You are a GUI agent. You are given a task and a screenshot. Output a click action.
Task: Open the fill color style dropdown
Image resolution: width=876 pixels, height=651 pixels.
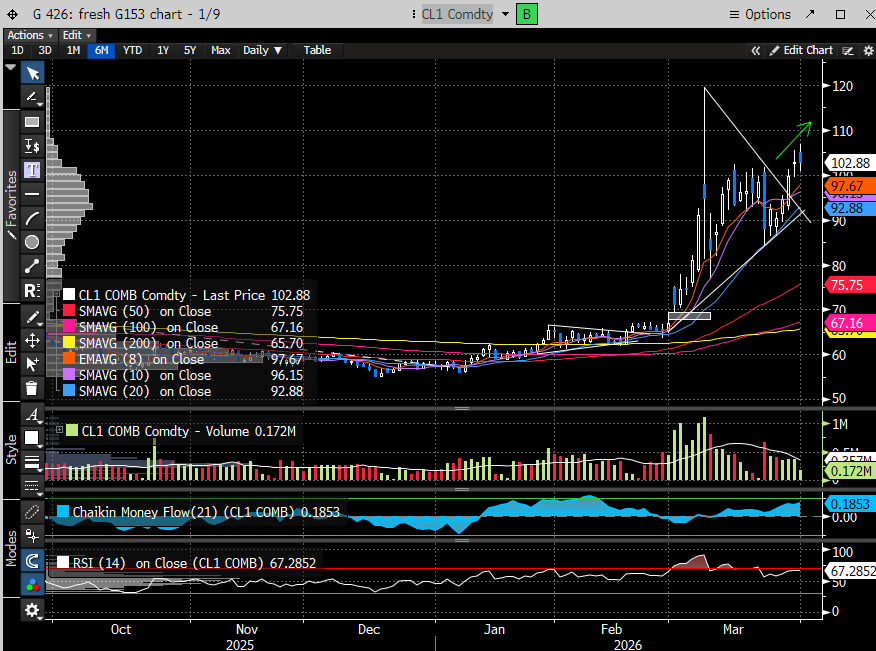[x=32, y=438]
